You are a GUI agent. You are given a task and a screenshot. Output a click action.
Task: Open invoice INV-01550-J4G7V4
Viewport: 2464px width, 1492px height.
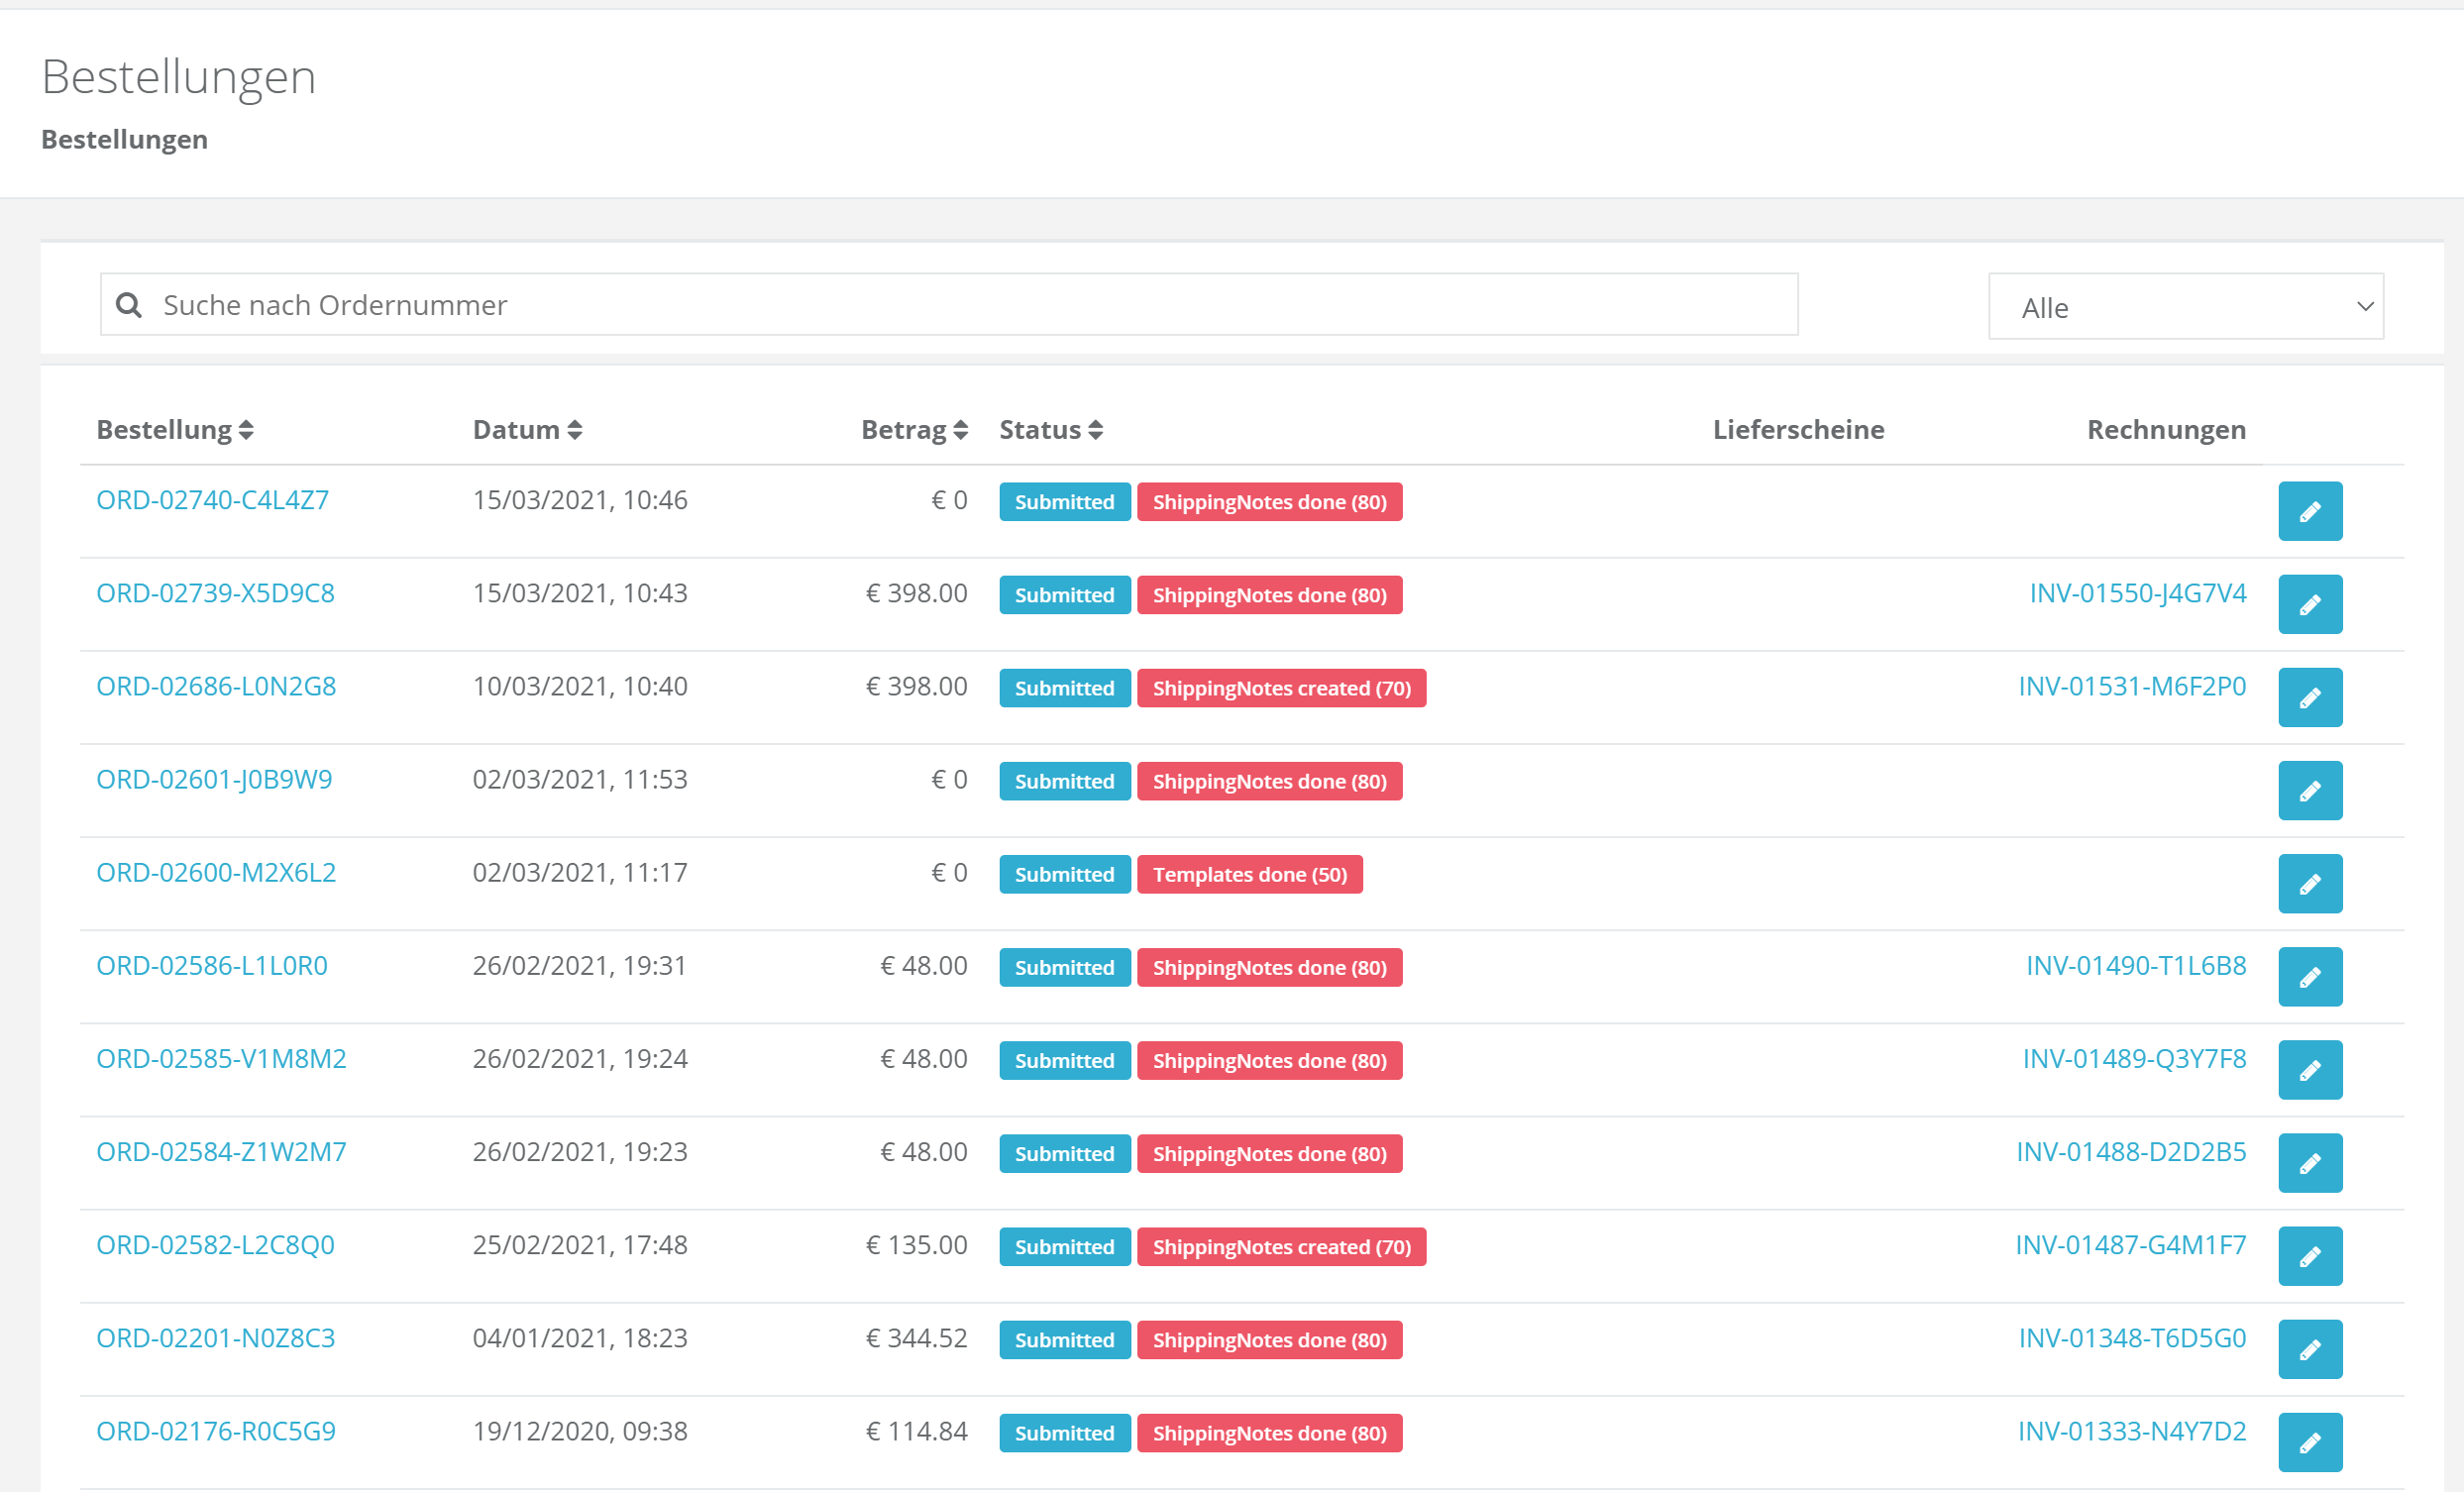click(2138, 593)
